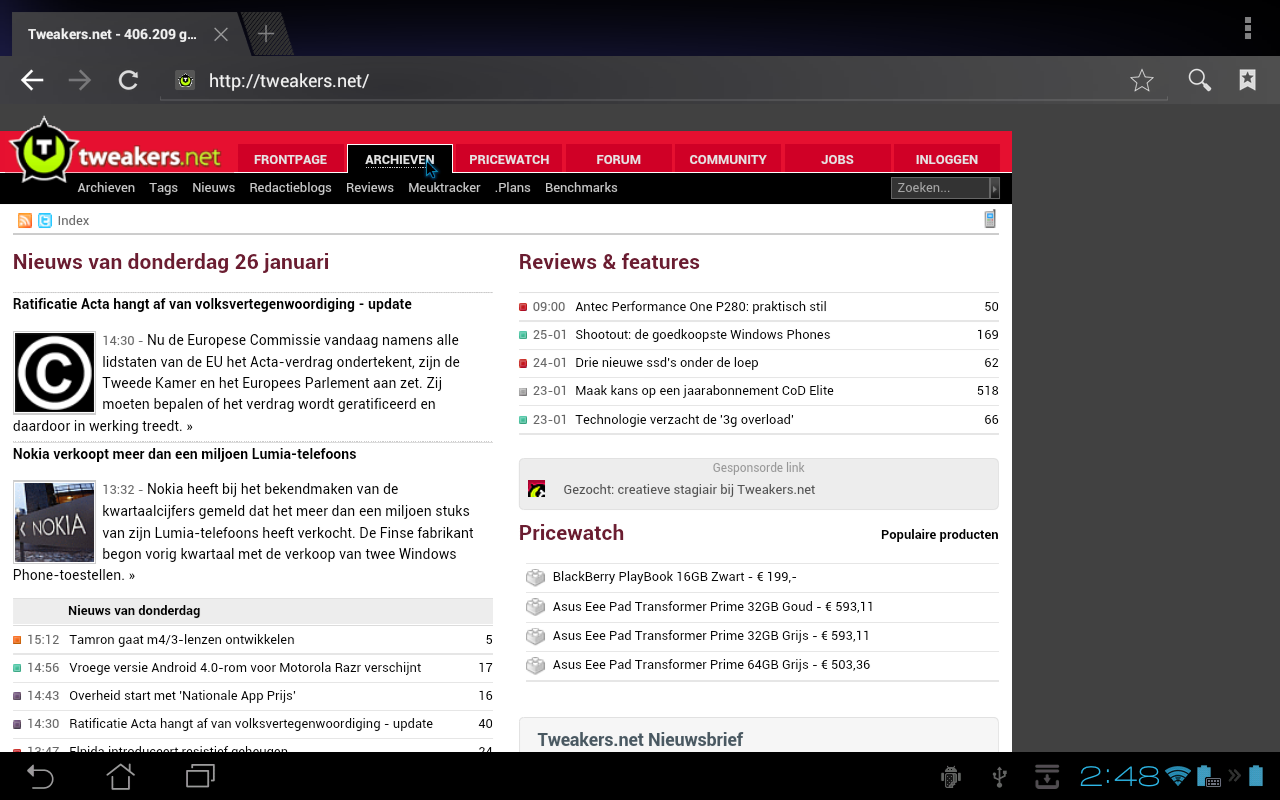Open the Tamron m4/3-lenzen news item
Image resolution: width=1280 pixels, height=800 pixels.
[182, 640]
